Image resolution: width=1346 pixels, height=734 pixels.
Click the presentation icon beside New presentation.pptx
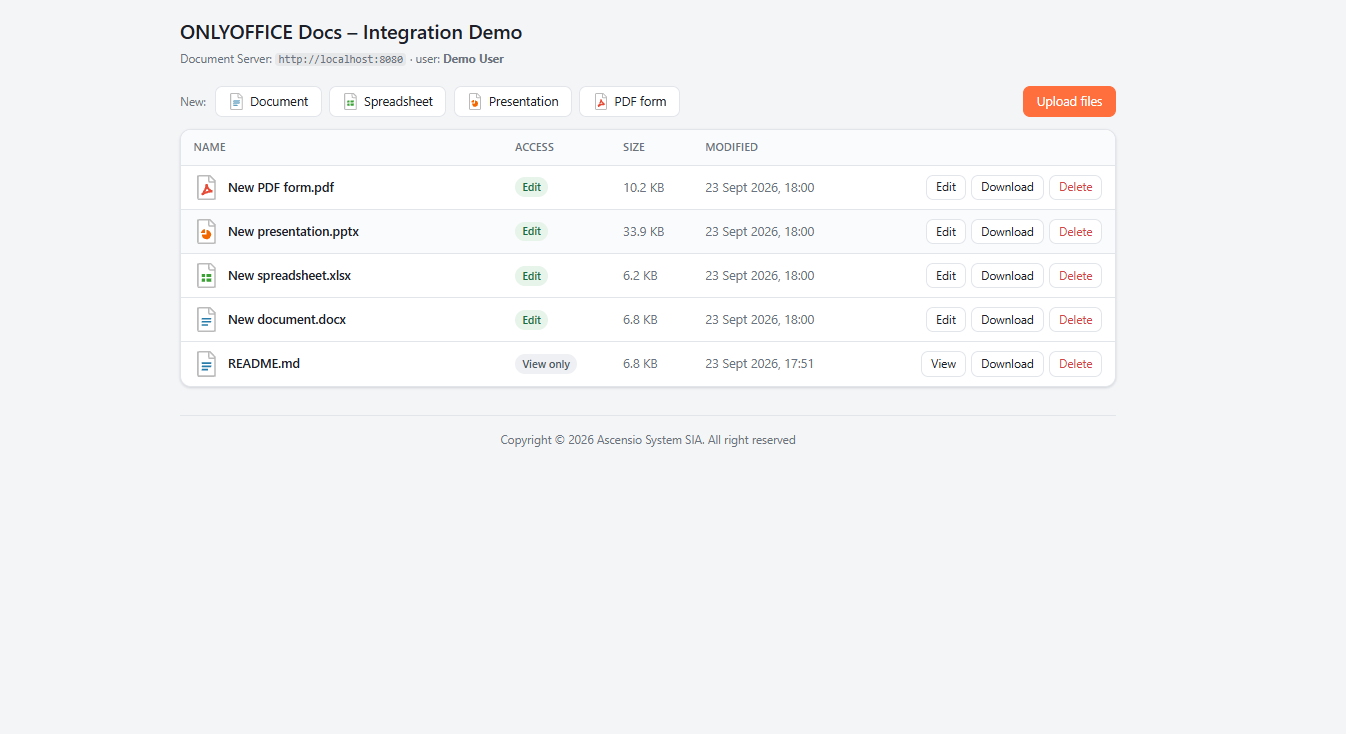(206, 231)
